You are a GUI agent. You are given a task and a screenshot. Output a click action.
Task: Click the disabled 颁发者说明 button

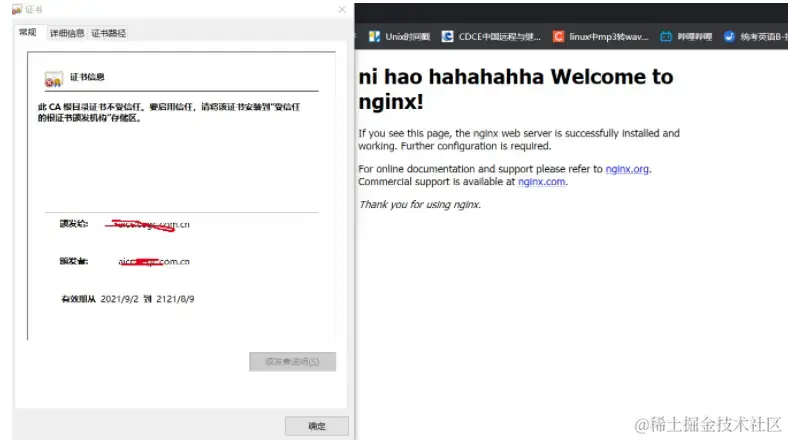tap(292, 362)
